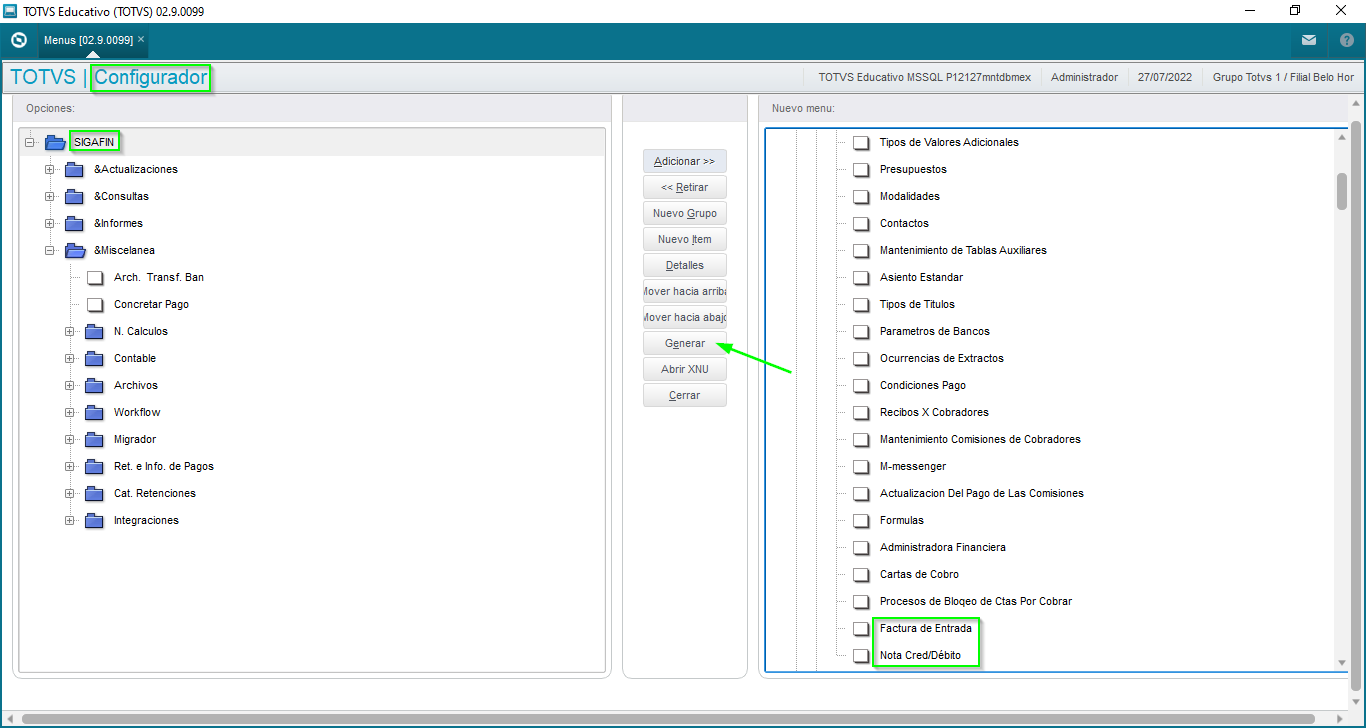Expand the Migrador node
This screenshot has height=728, width=1366.
(70, 439)
